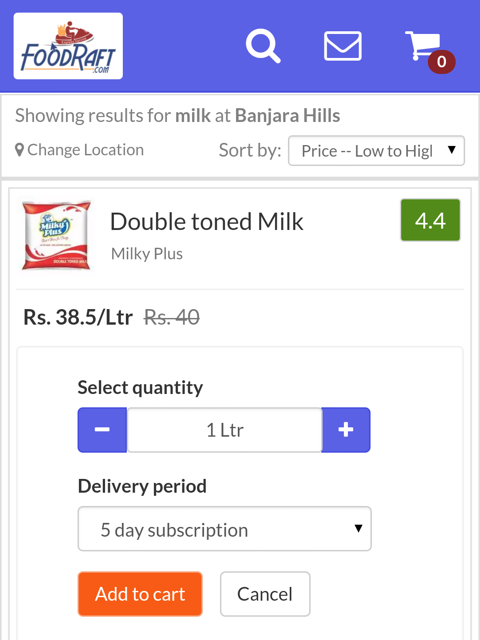Open the Double toned Milk product title
The image size is (480, 640).
coord(207,222)
